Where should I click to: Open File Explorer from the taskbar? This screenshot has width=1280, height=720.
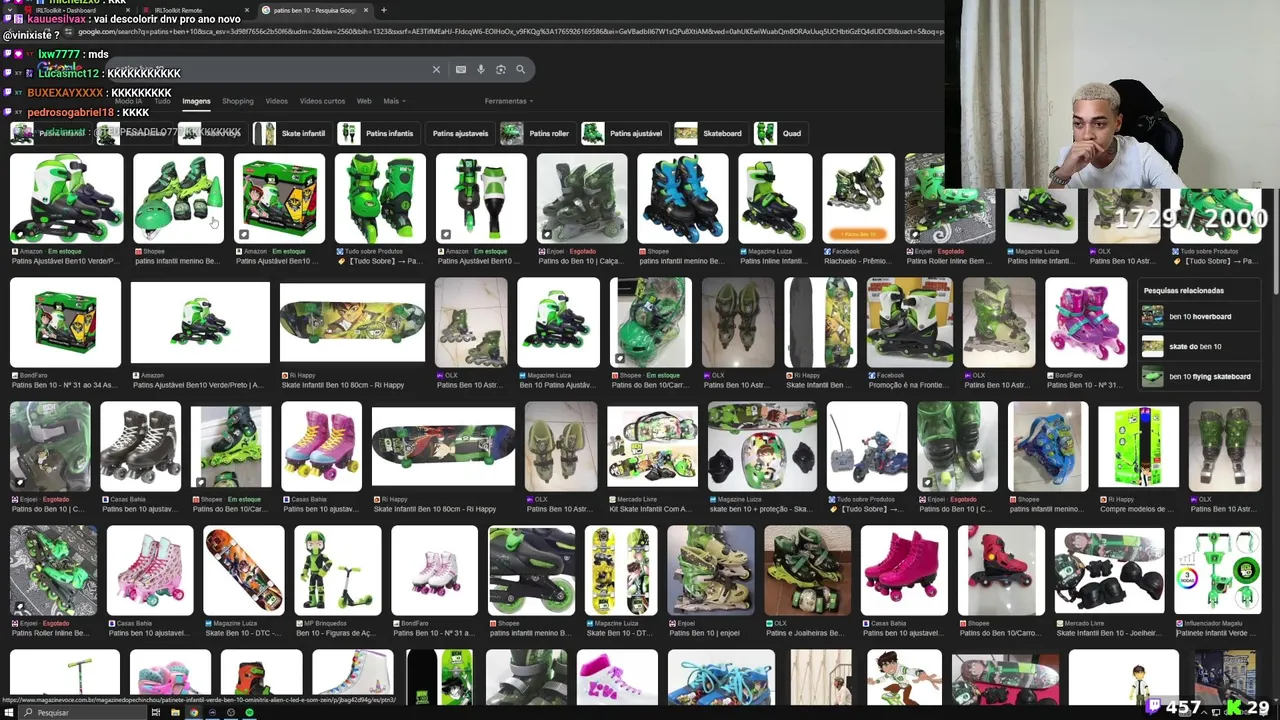[175, 713]
